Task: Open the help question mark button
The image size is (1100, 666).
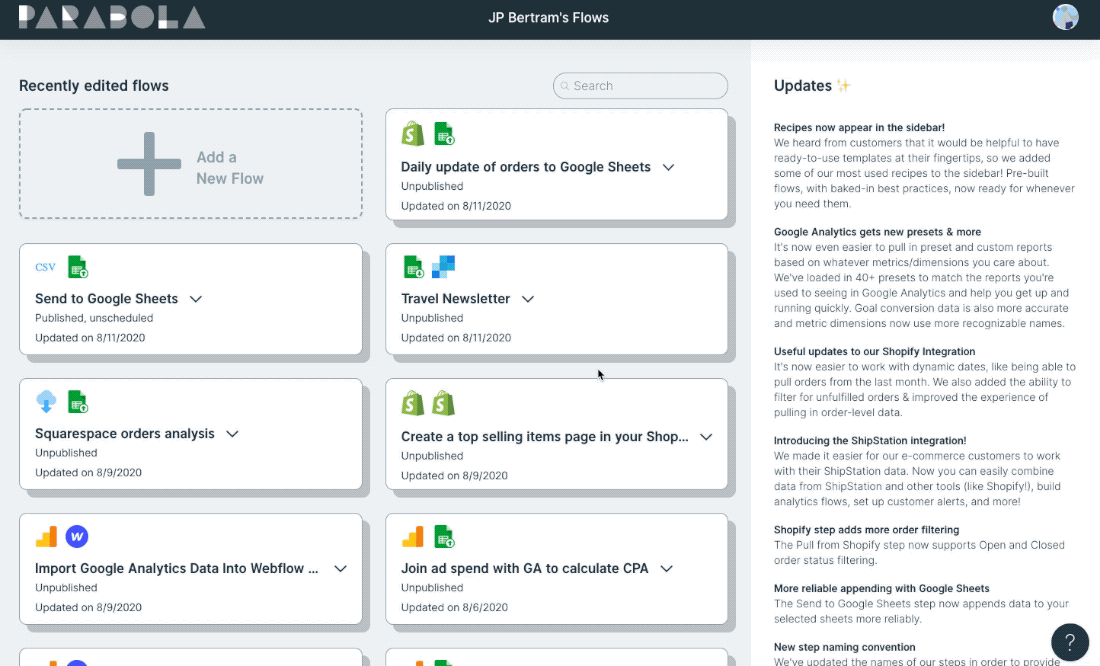Action: tap(1070, 641)
